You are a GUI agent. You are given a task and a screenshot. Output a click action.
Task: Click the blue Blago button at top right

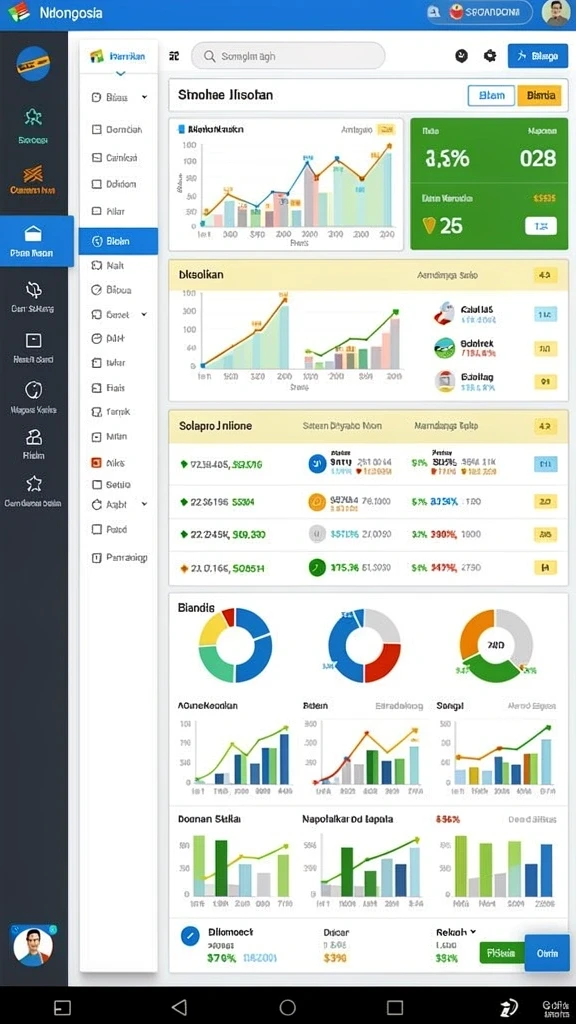(537, 56)
